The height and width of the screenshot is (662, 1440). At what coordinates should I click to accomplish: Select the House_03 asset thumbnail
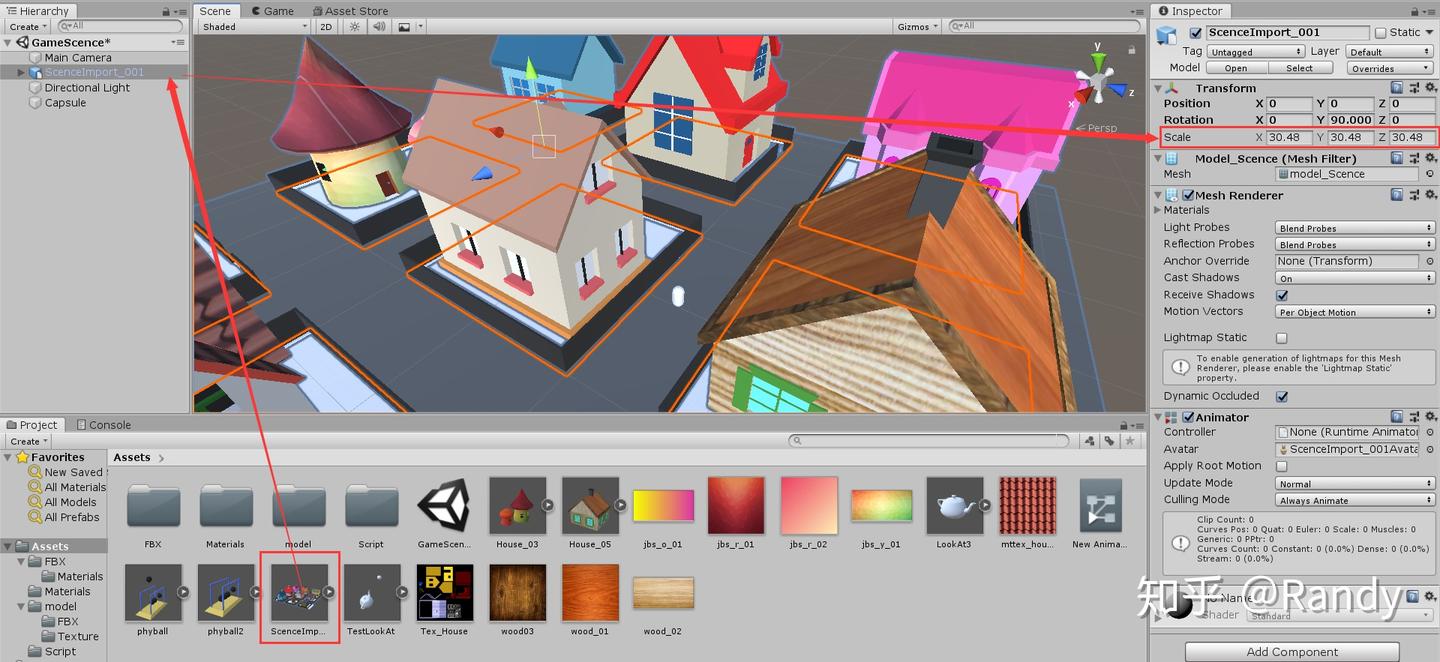tap(518, 506)
